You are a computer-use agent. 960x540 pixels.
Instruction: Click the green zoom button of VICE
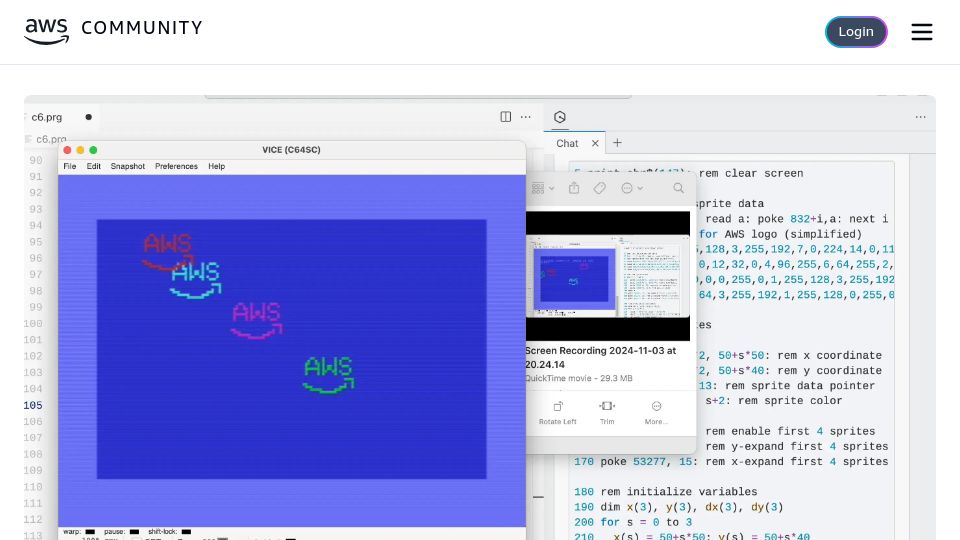pyautogui.click(x=93, y=150)
